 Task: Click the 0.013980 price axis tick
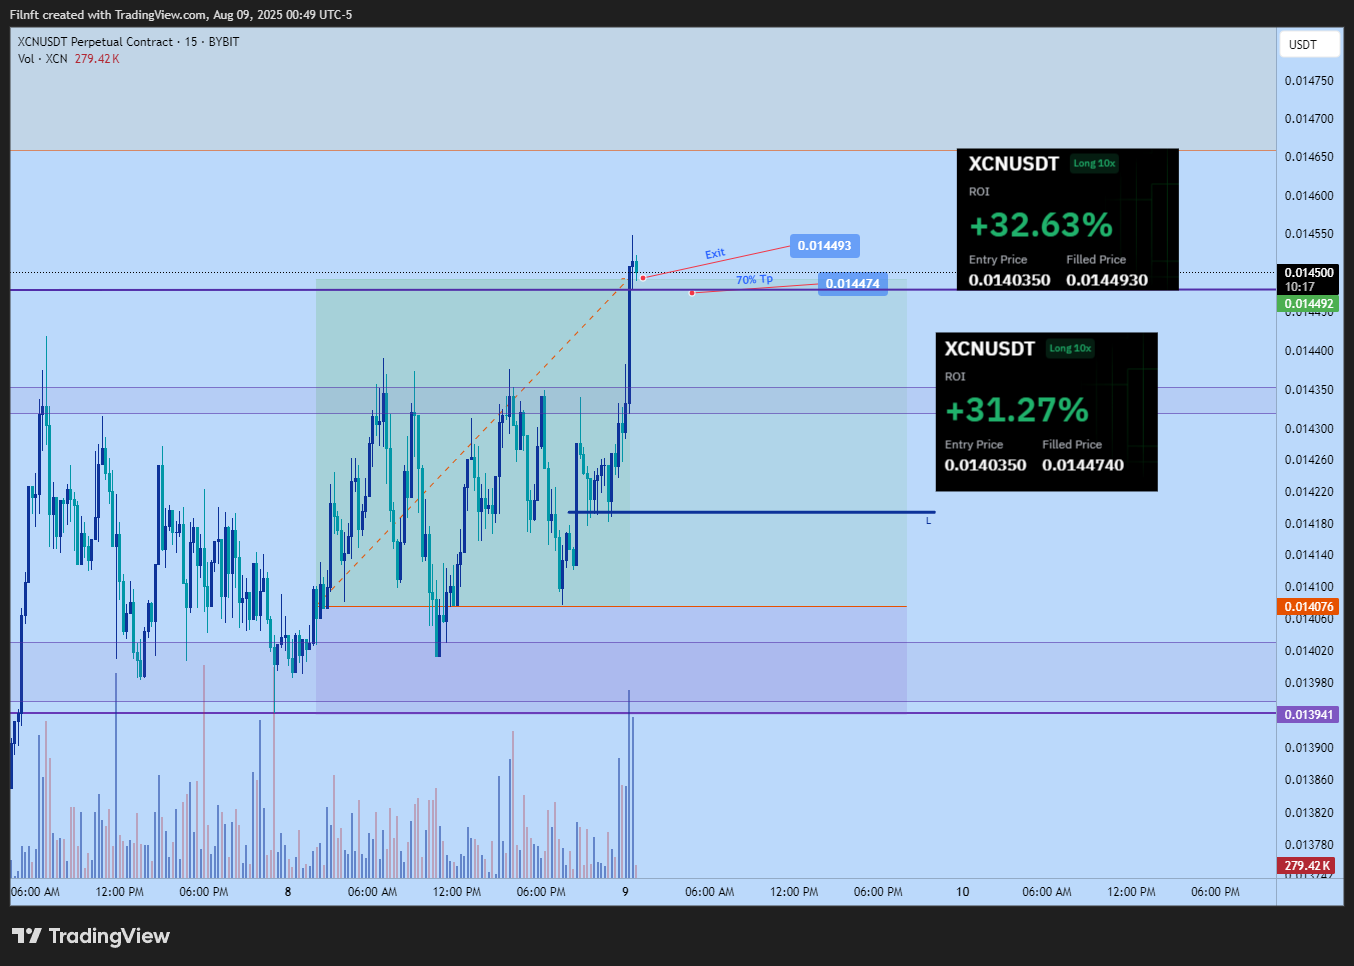[1309, 683]
